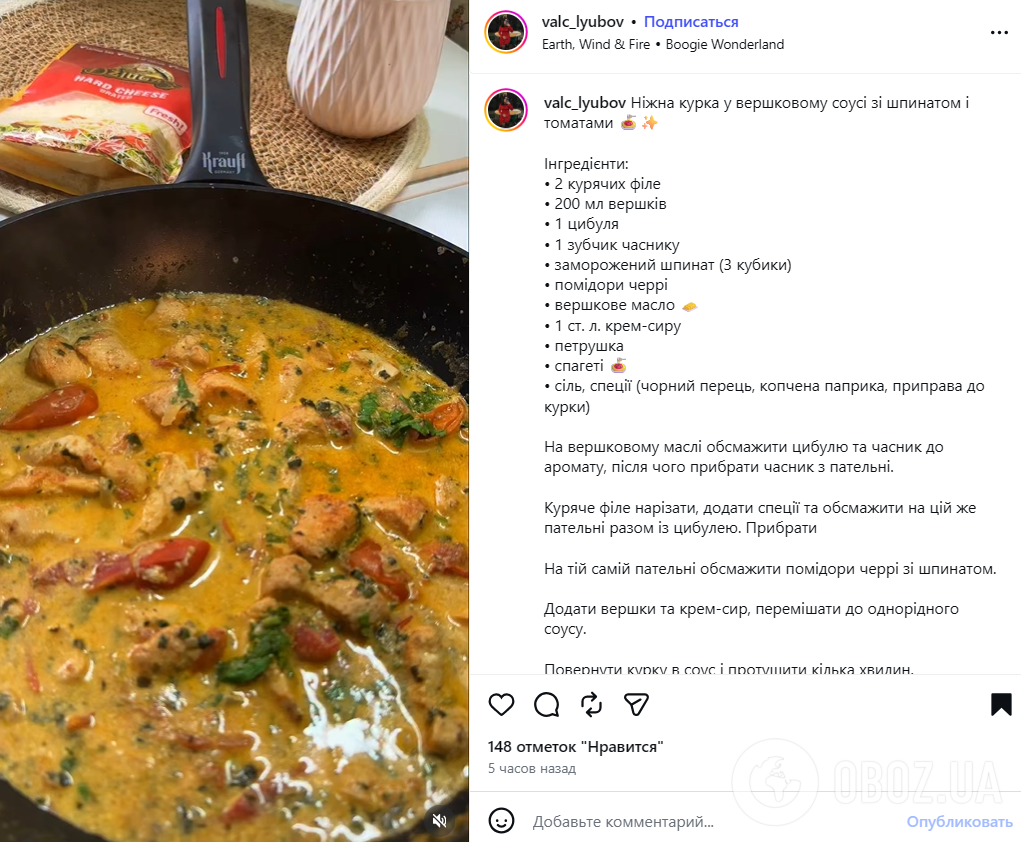View the 148 отметок Нравится likes list
This screenshot has width=1021, height=842.
pos(577,747)
